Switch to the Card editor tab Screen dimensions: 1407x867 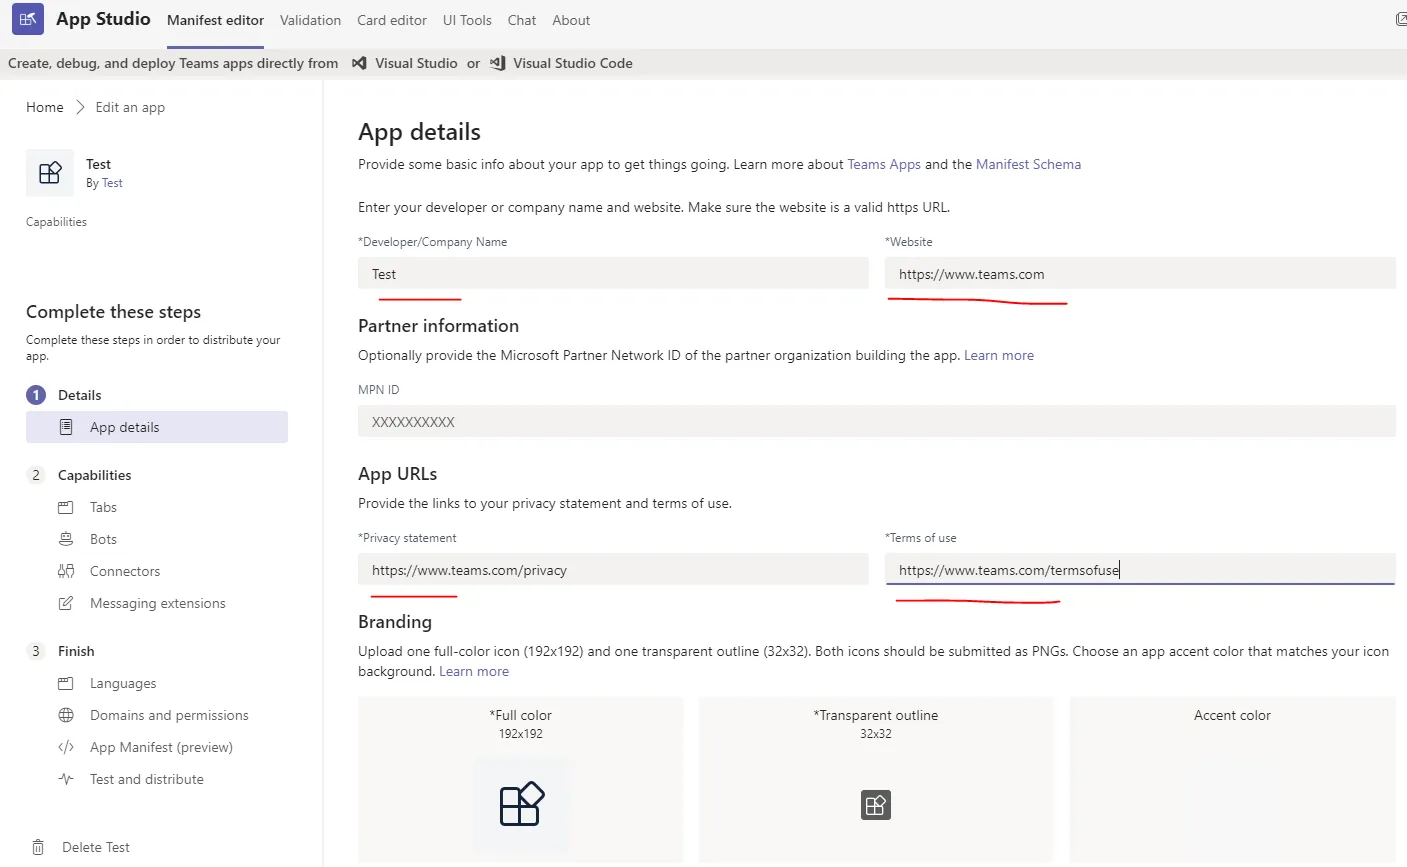392,20
